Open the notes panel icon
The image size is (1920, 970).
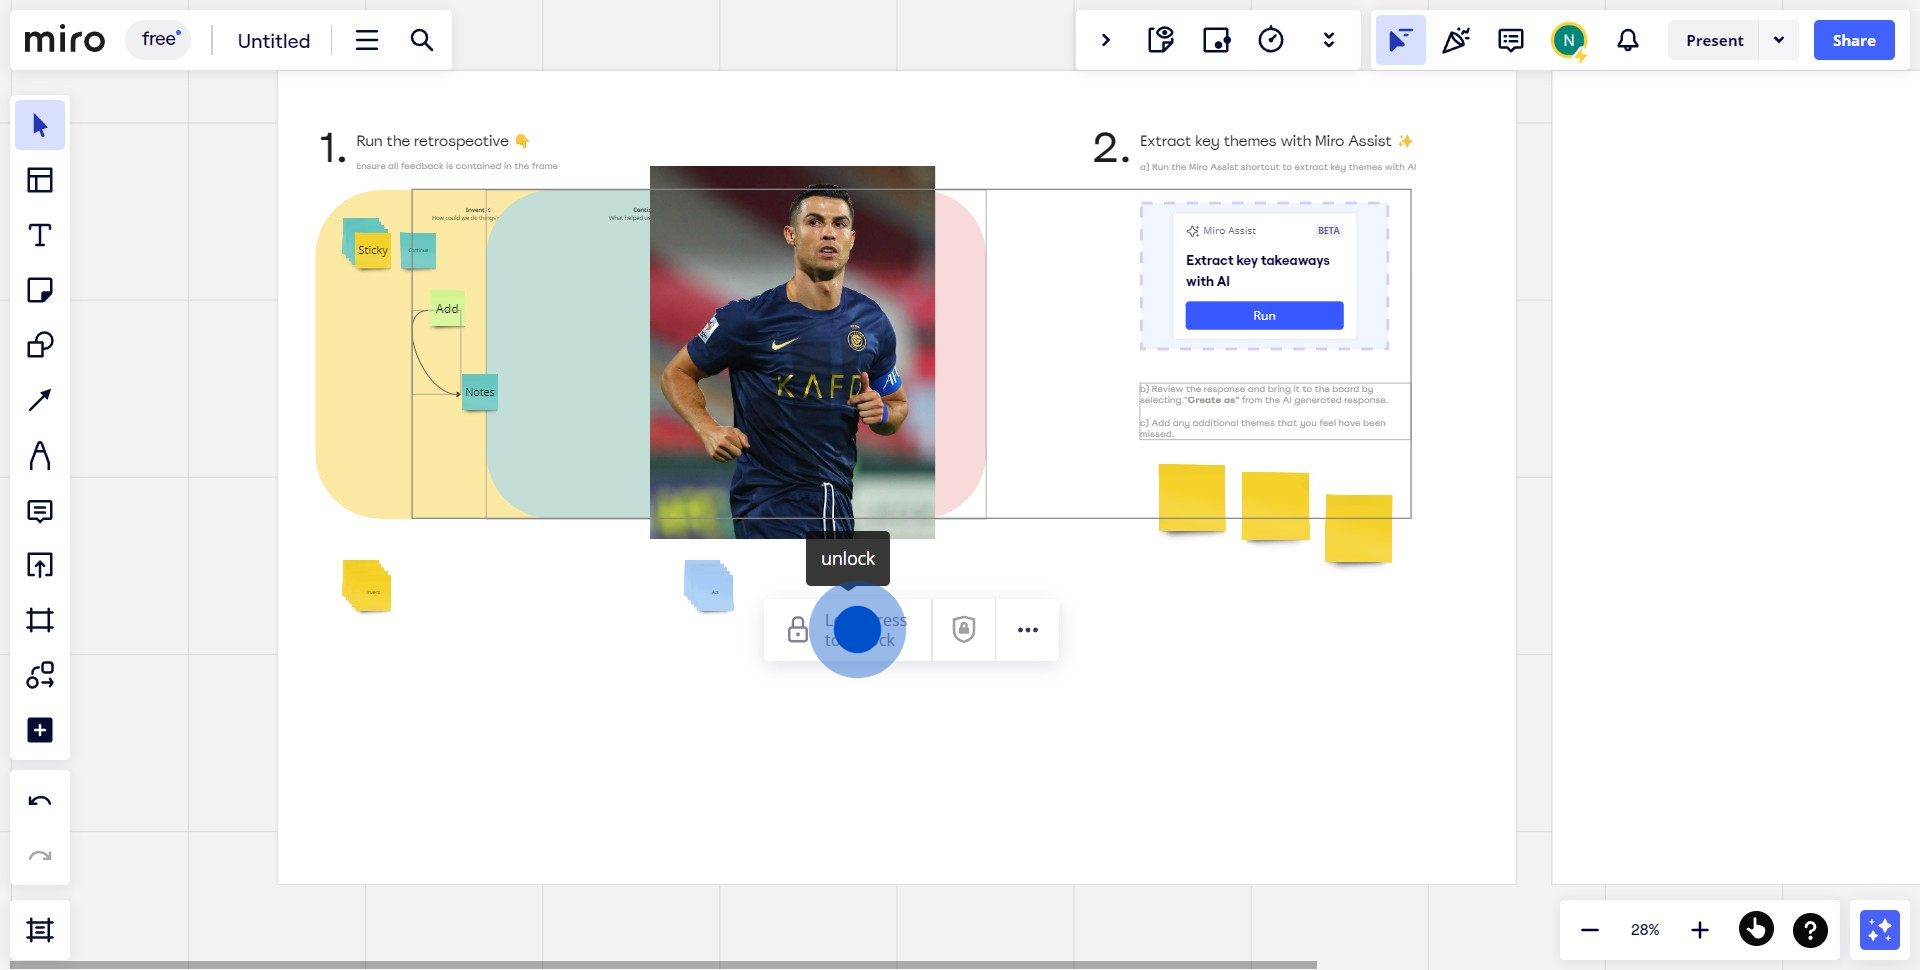tap(1161, 40)
